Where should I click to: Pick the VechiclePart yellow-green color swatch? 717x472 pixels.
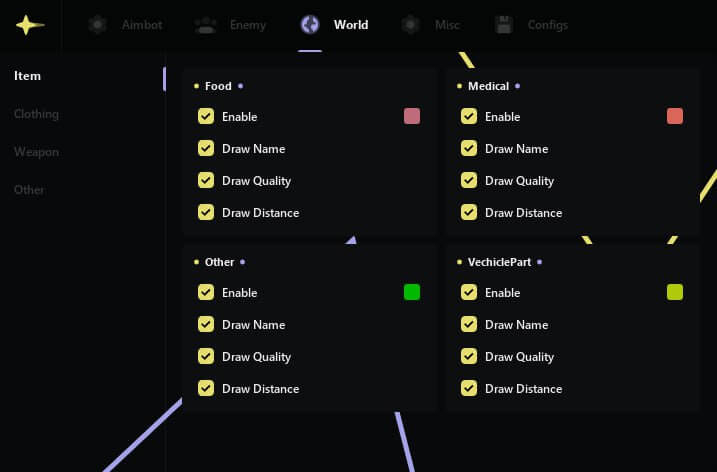point(675,292)
